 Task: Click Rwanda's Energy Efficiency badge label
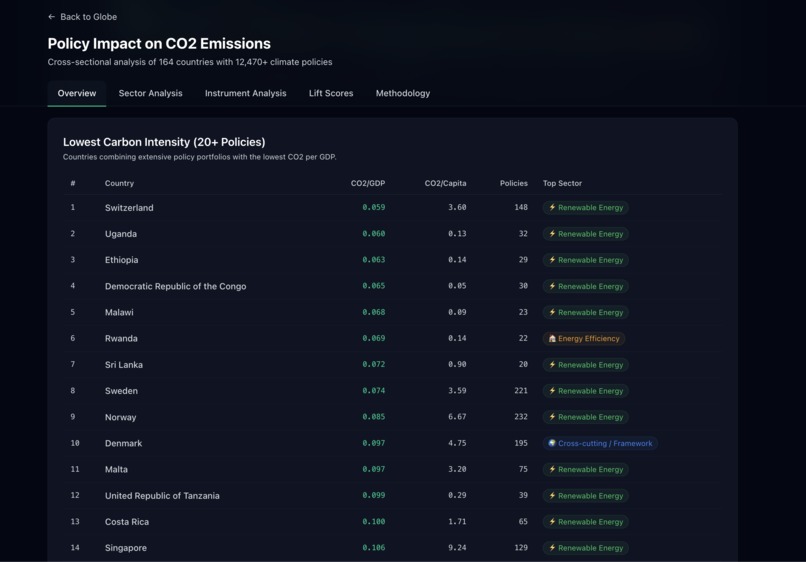click(589, 338)
